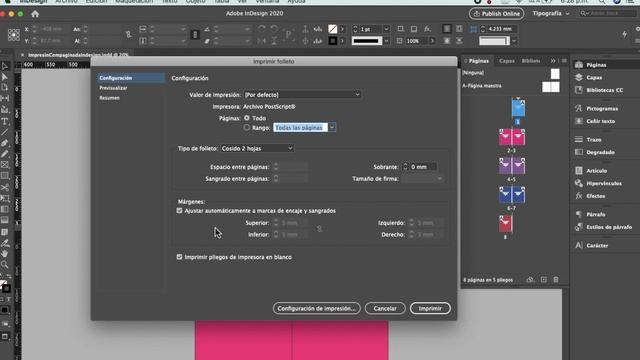Screen dimensions: 640x360
Task: Toggle Imprimir pliegos de impresora en blanco
Action: click(x=179, y=257)
